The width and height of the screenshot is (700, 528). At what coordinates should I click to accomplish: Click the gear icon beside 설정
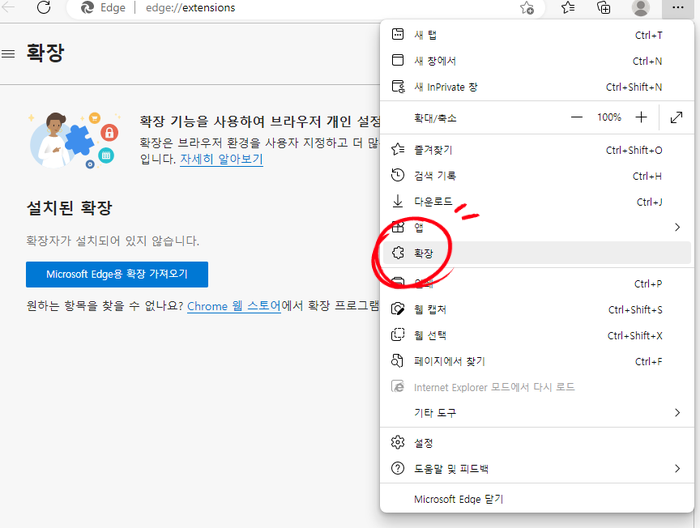coord(397,442)
